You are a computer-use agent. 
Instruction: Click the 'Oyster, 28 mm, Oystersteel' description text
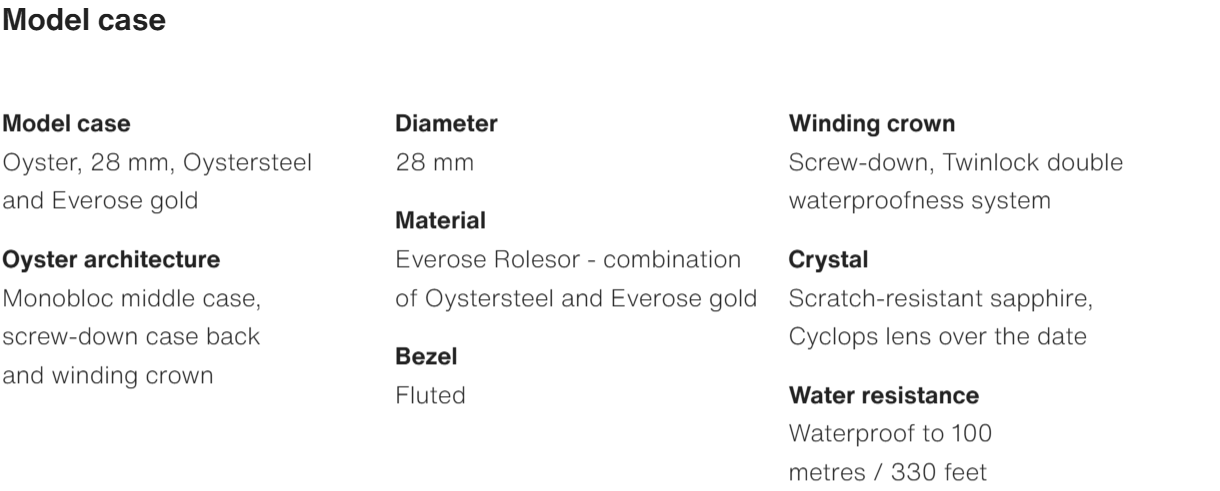click(158, 162)
